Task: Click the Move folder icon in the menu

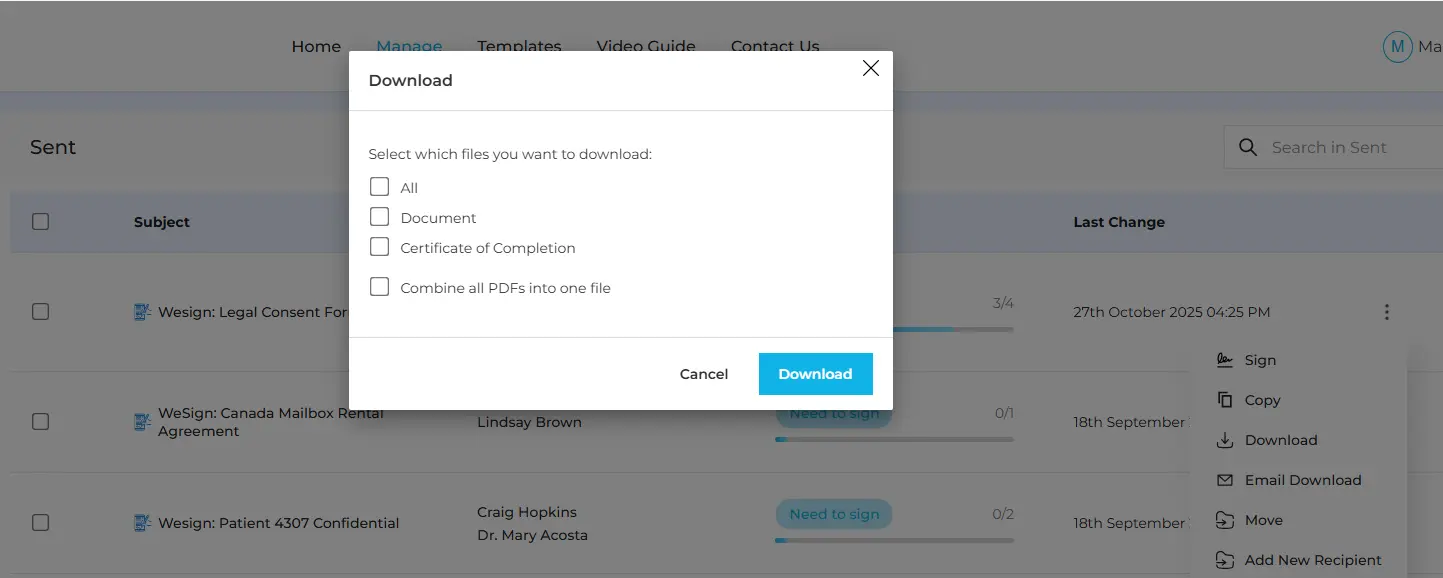Action: pos(1224,520)
